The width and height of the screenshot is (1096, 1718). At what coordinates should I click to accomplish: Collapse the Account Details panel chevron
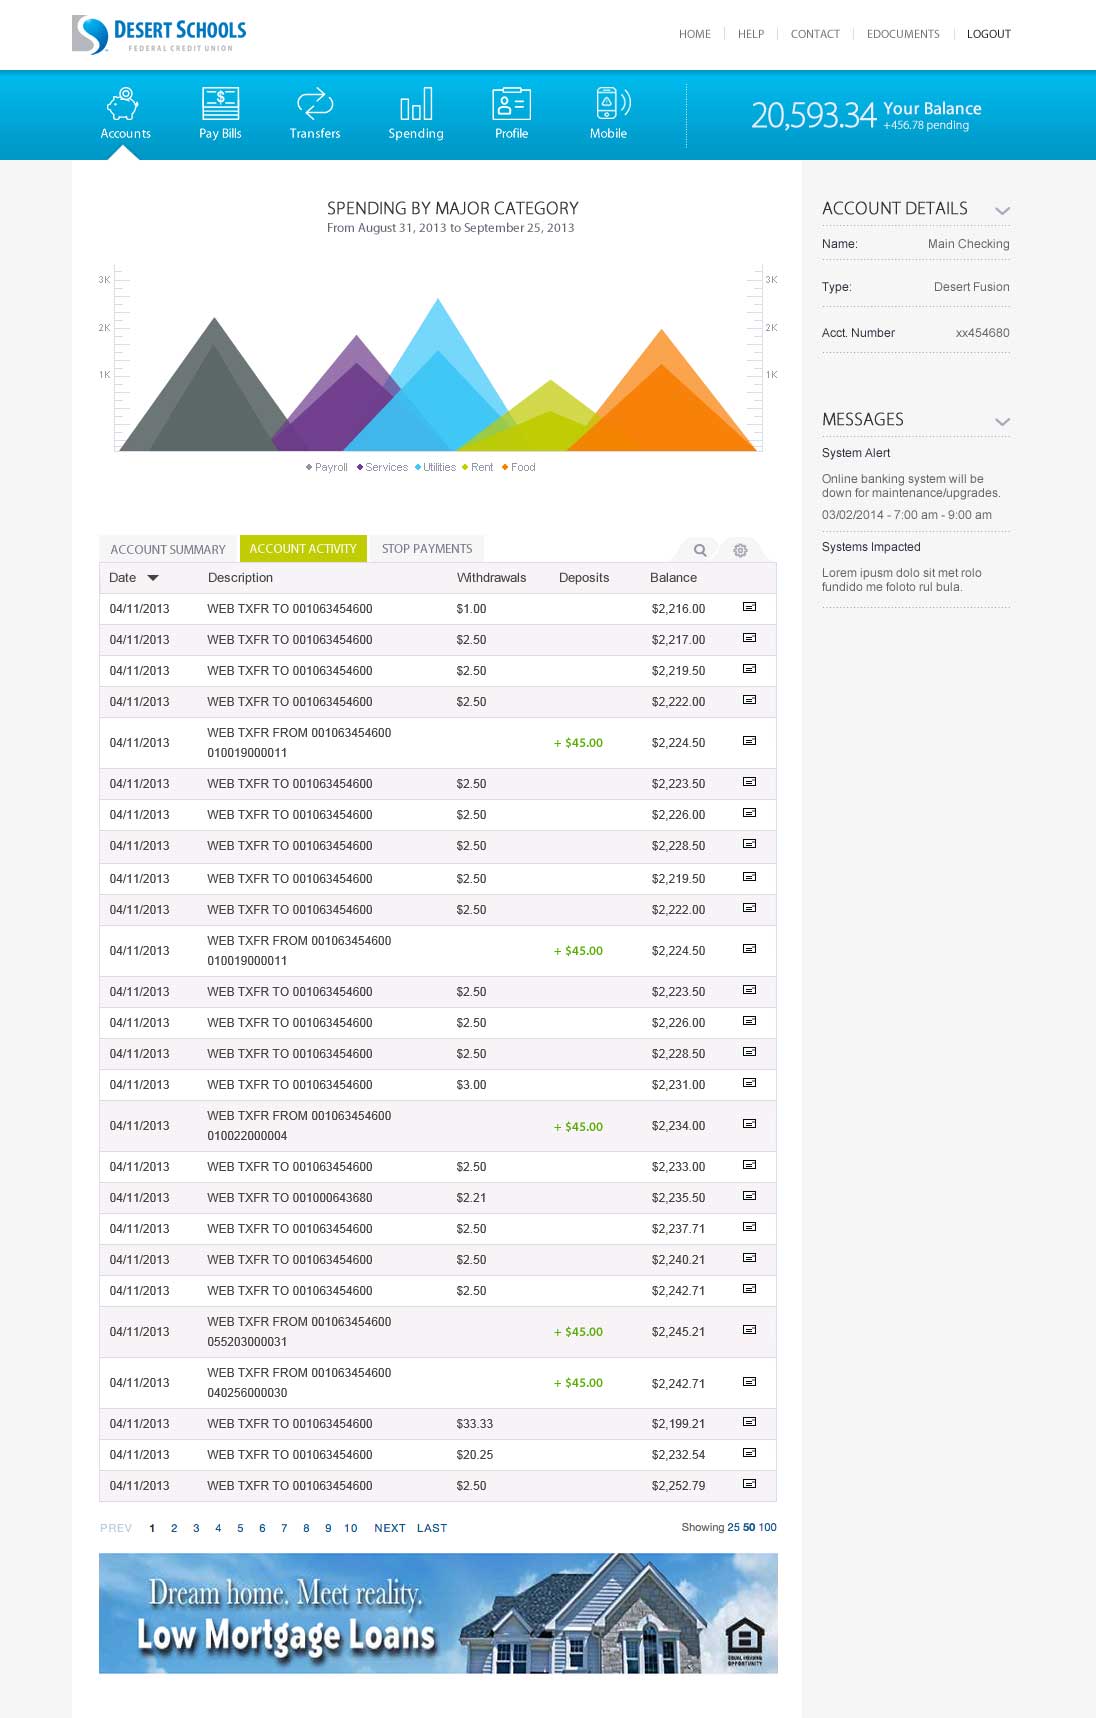pyautogui.click(x=1002, y=210)
